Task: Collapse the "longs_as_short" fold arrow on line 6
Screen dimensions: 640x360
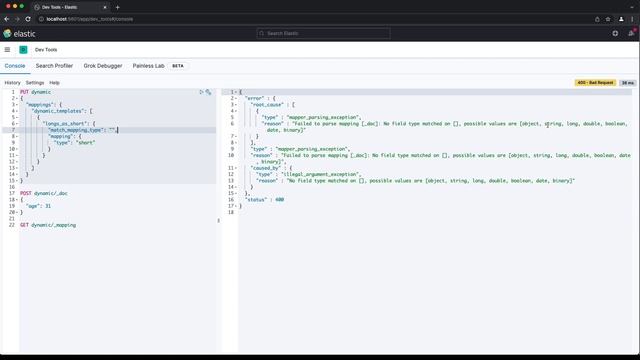Action: coord(17,124)
